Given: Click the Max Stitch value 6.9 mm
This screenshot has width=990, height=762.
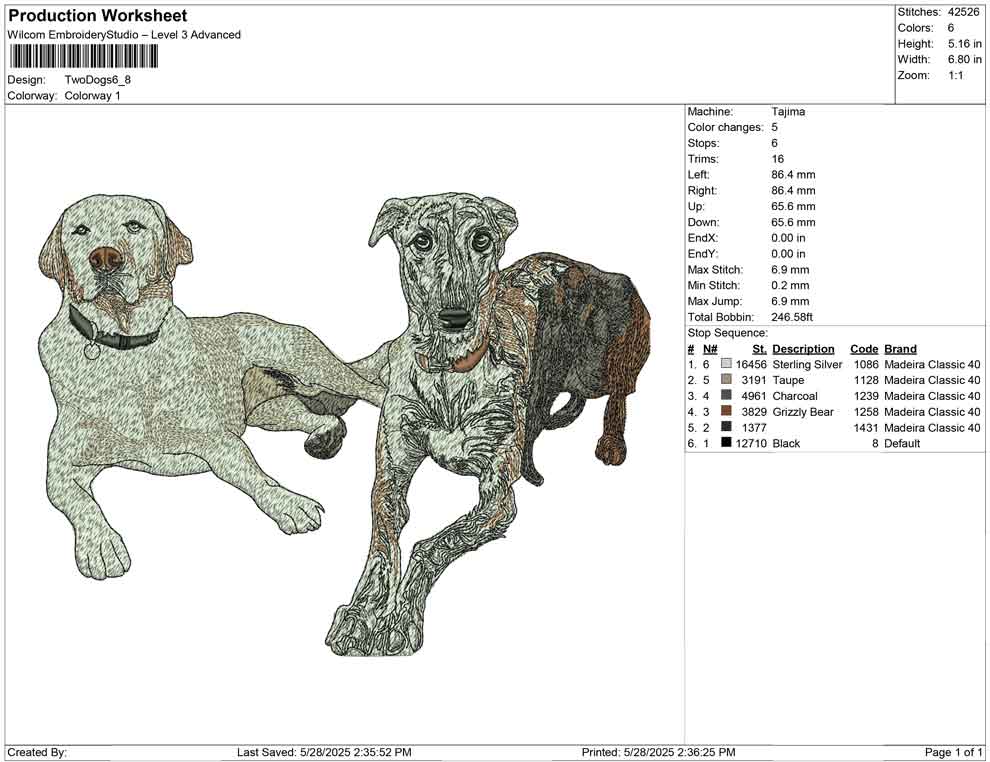Looking at the screenshot, I should [x=790, y=270].
